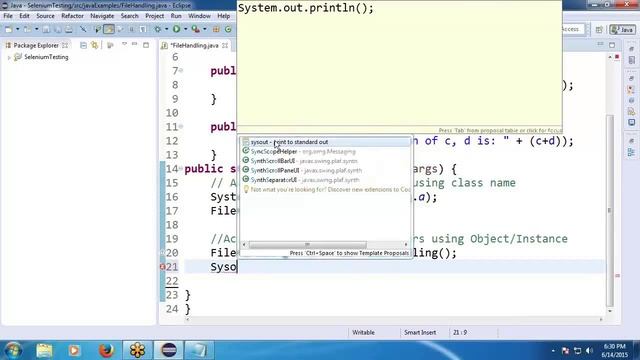Open the Edit menu
640x360 pixels.
point(24,16)
